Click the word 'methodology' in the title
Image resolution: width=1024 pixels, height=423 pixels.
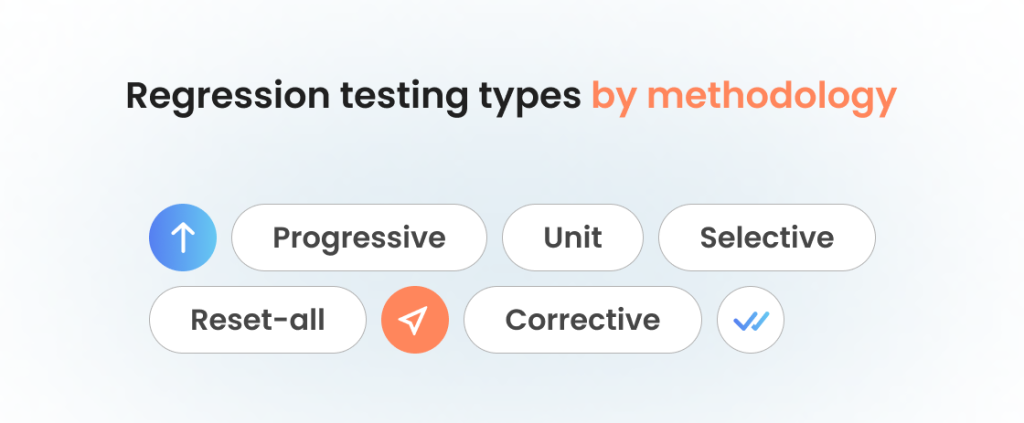point(772,97)
